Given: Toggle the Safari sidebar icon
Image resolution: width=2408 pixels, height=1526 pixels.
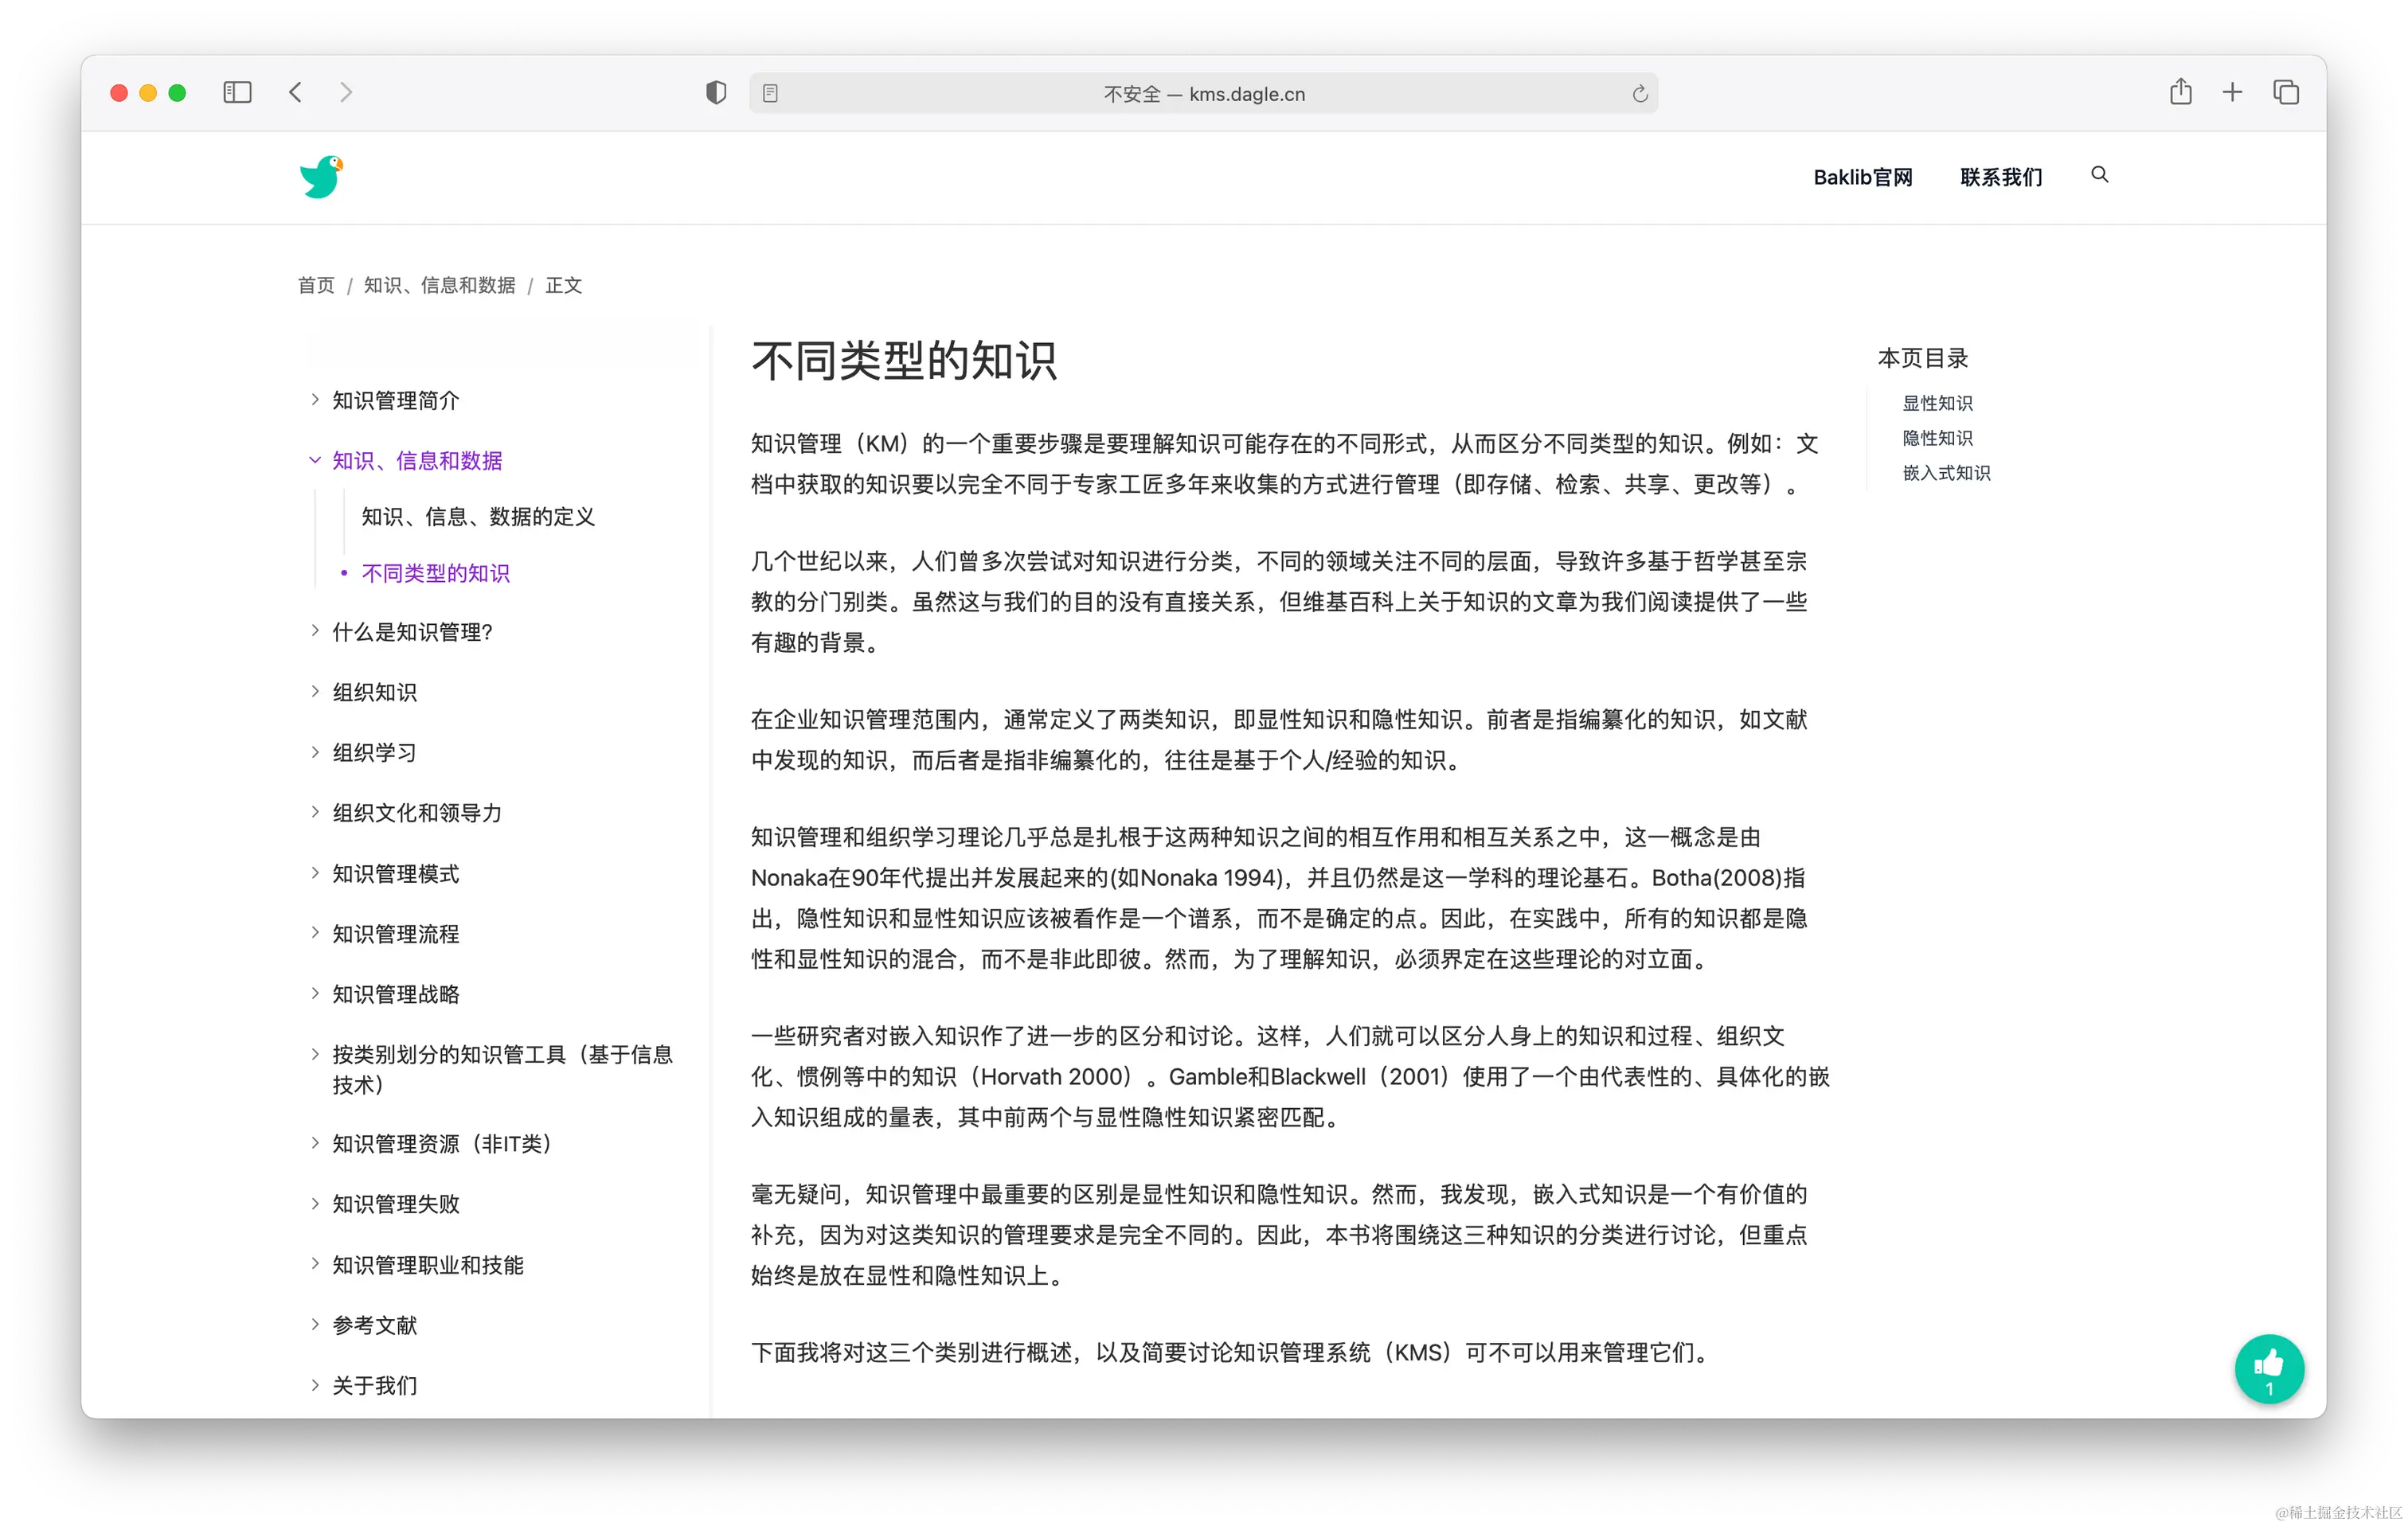Looking at the screenshot, I should point(237,93).
